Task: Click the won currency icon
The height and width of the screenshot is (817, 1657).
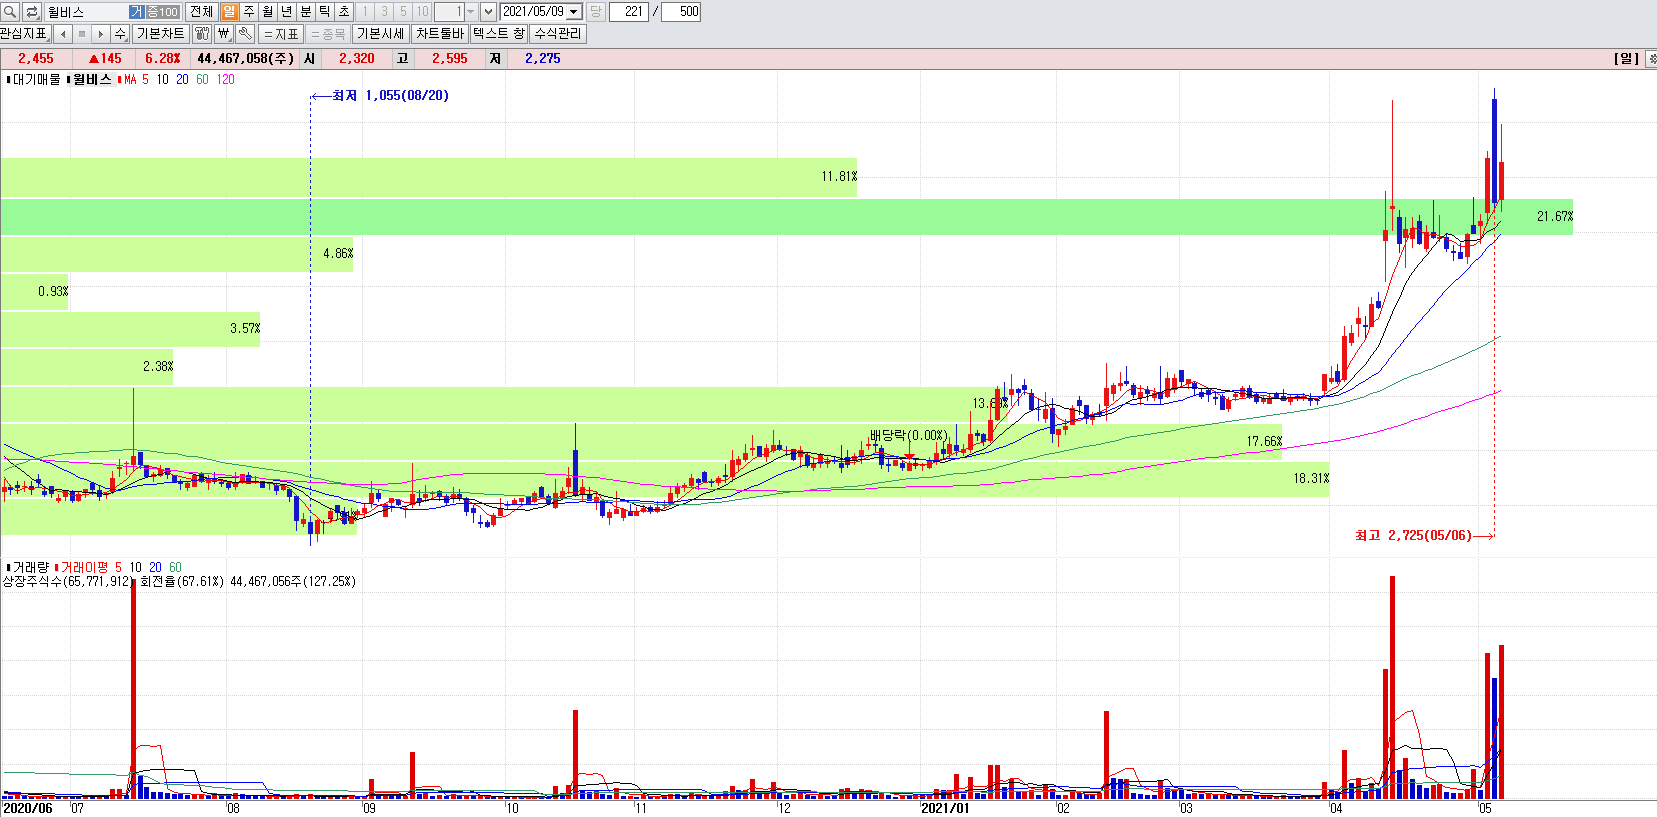Action: coord(223,34)
